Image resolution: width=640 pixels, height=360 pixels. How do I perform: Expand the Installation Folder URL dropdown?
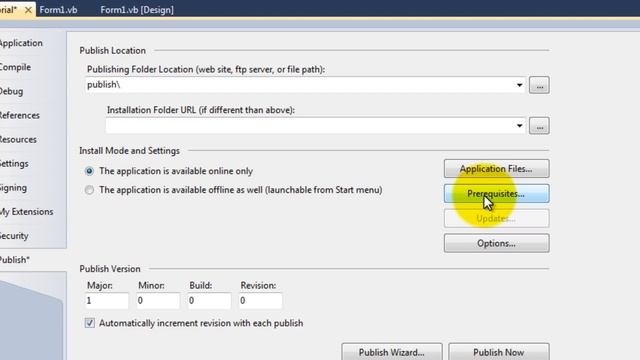tap(519, 125)
